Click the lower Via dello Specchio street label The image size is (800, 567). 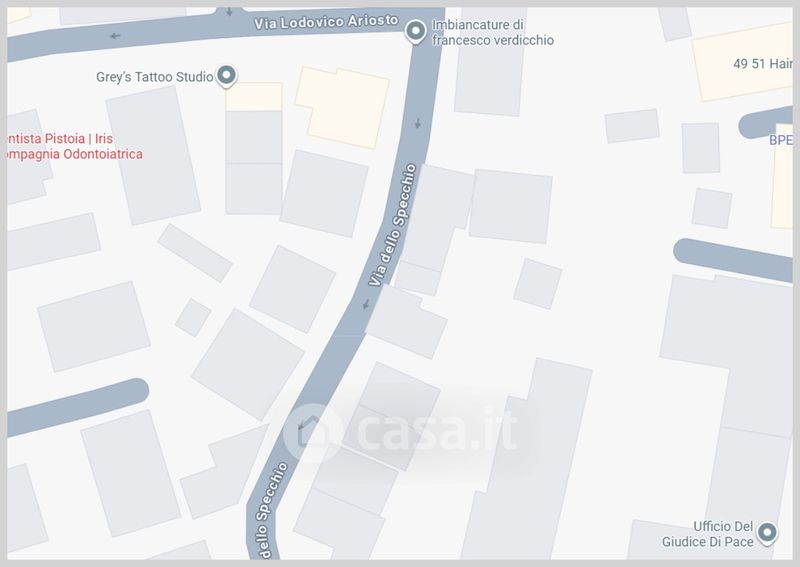coord(271,509)
